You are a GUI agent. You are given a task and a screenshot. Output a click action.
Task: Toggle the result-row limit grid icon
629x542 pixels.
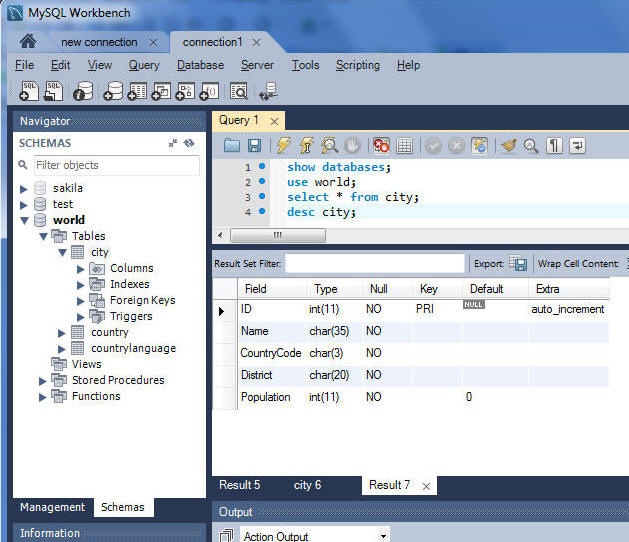click(x=404, y=146)
